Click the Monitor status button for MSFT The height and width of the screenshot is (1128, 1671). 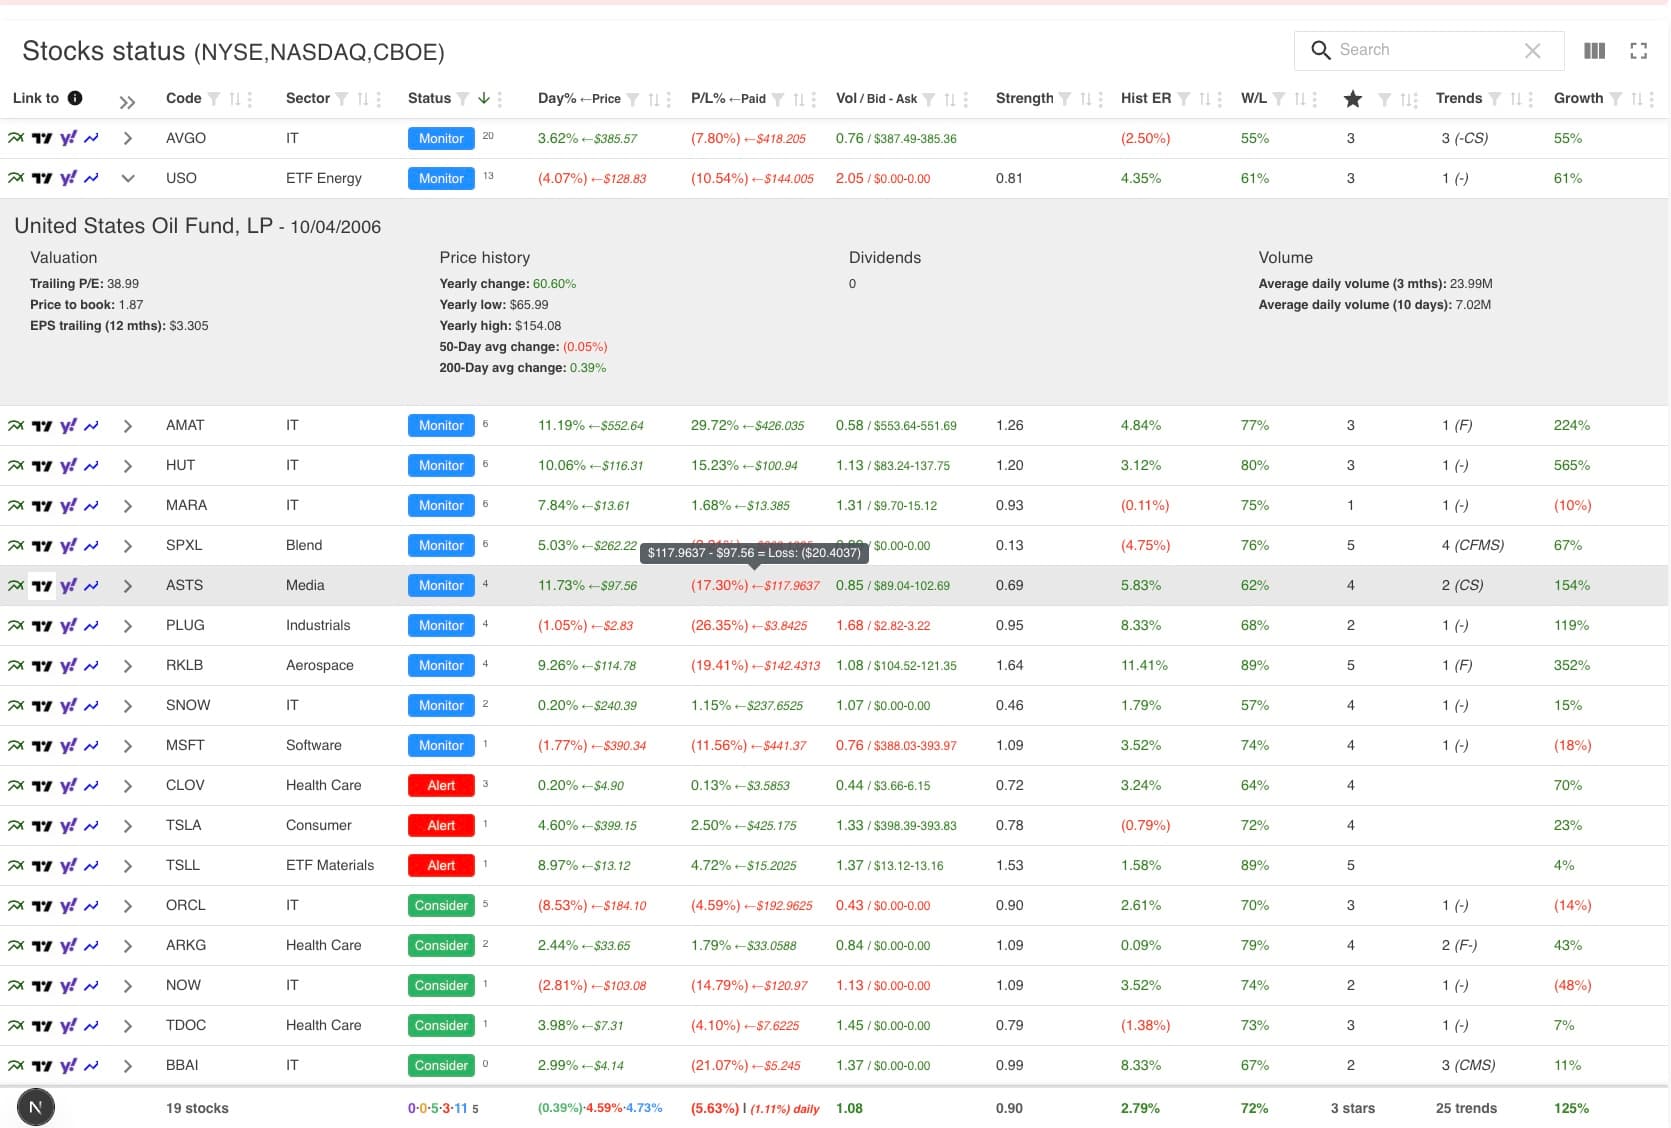(x=441, y=746)
